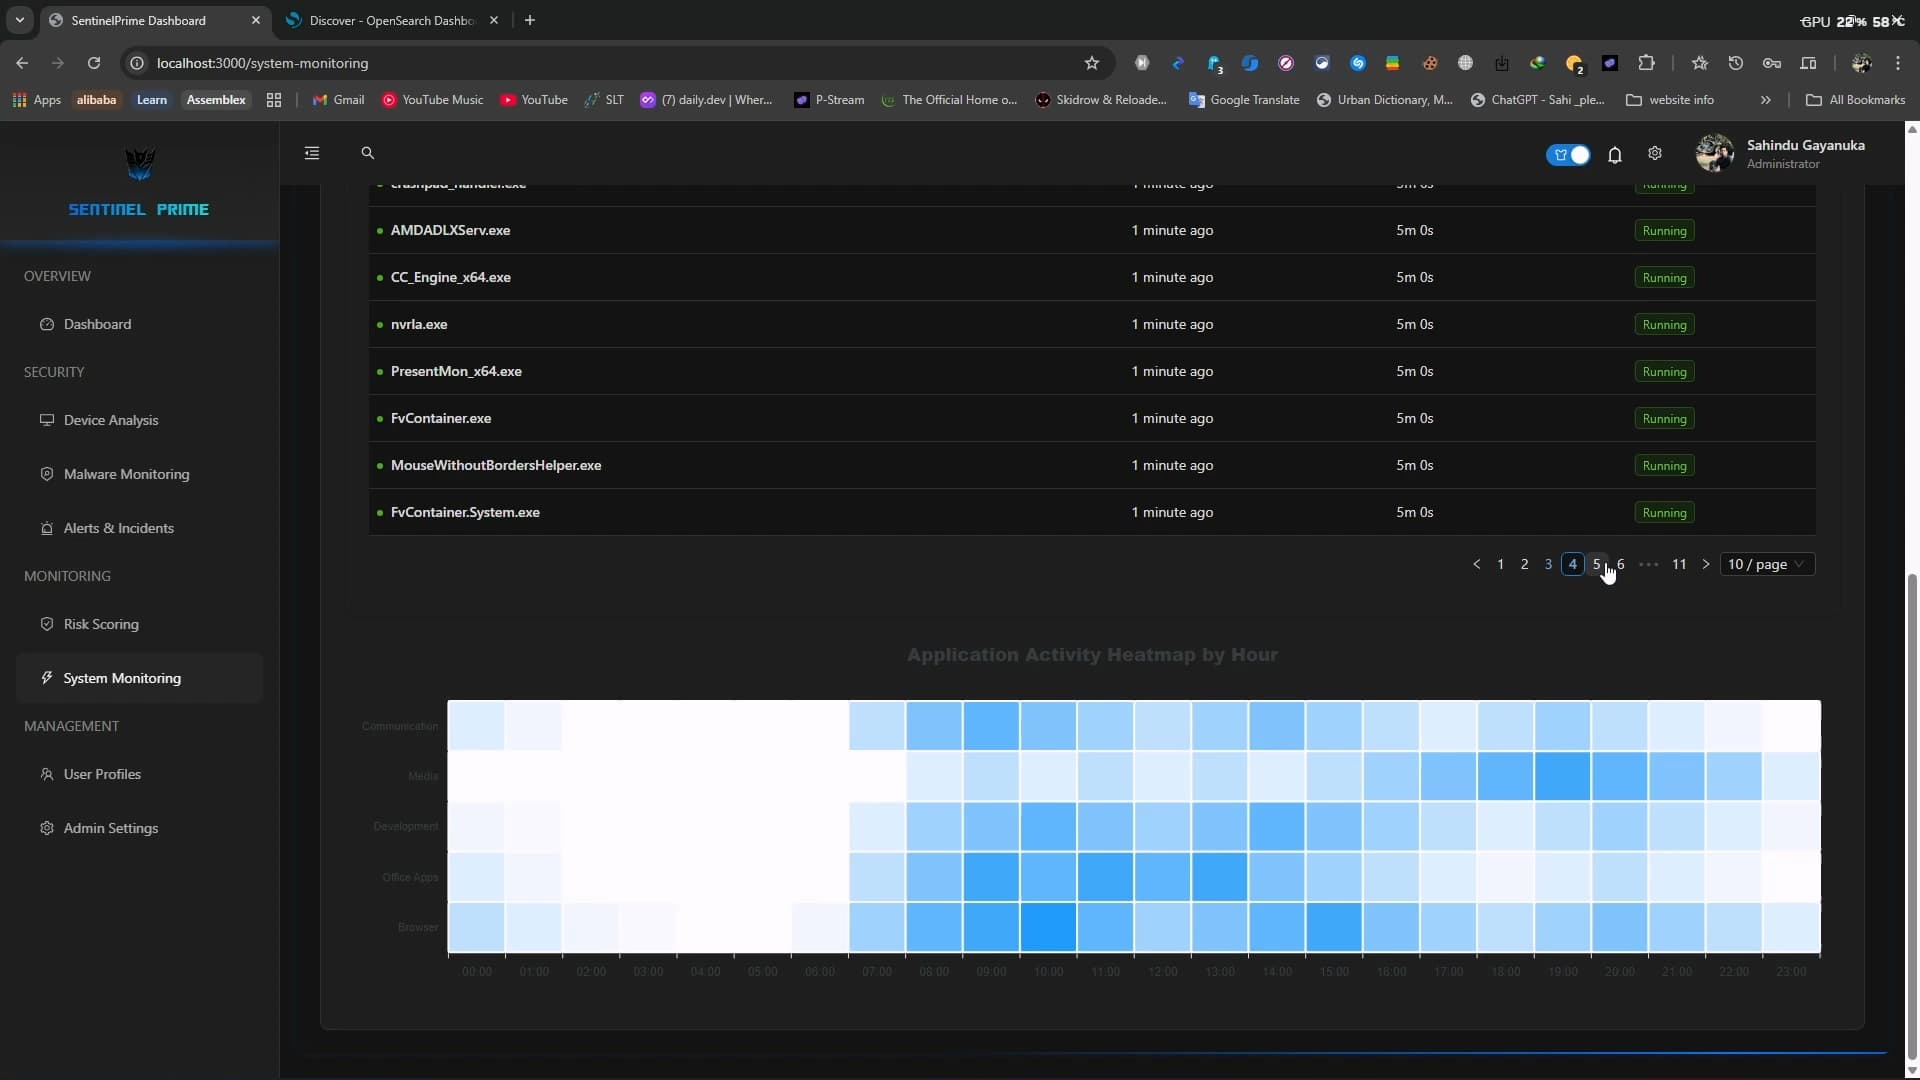The image size is (1920, 1080).
Task: Bookmark page with star icon
Action: [1091, 63]
